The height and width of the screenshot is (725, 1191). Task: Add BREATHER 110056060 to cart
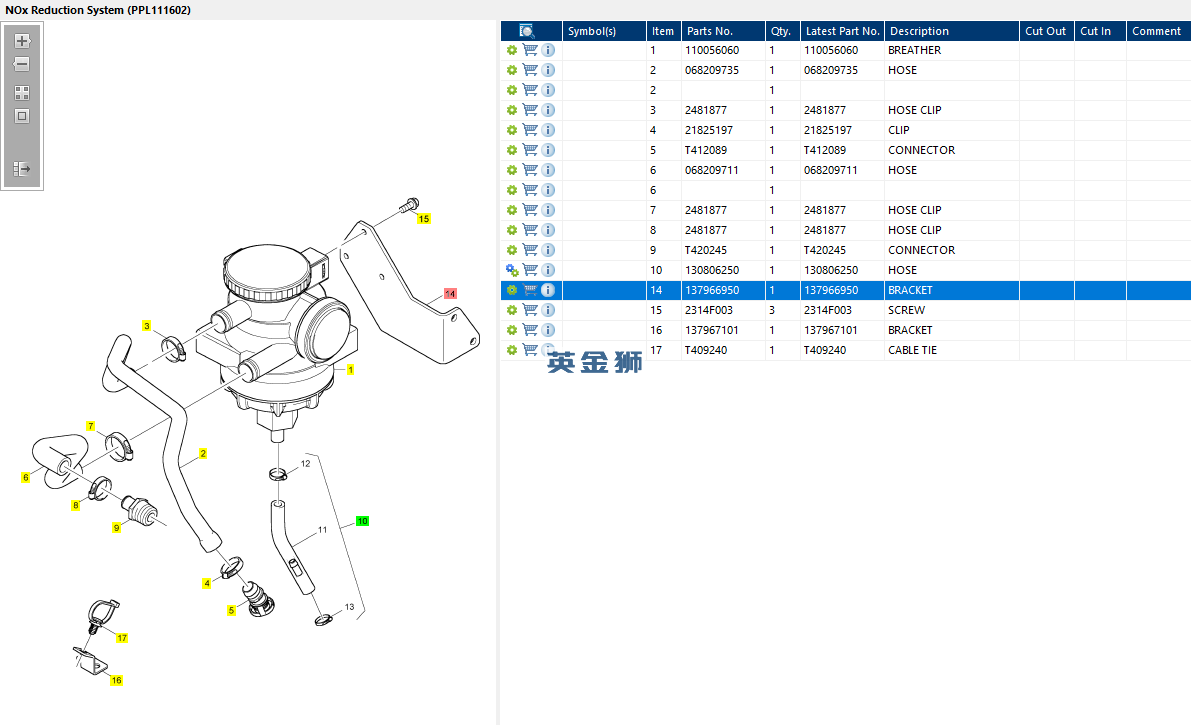coord(530,50)
